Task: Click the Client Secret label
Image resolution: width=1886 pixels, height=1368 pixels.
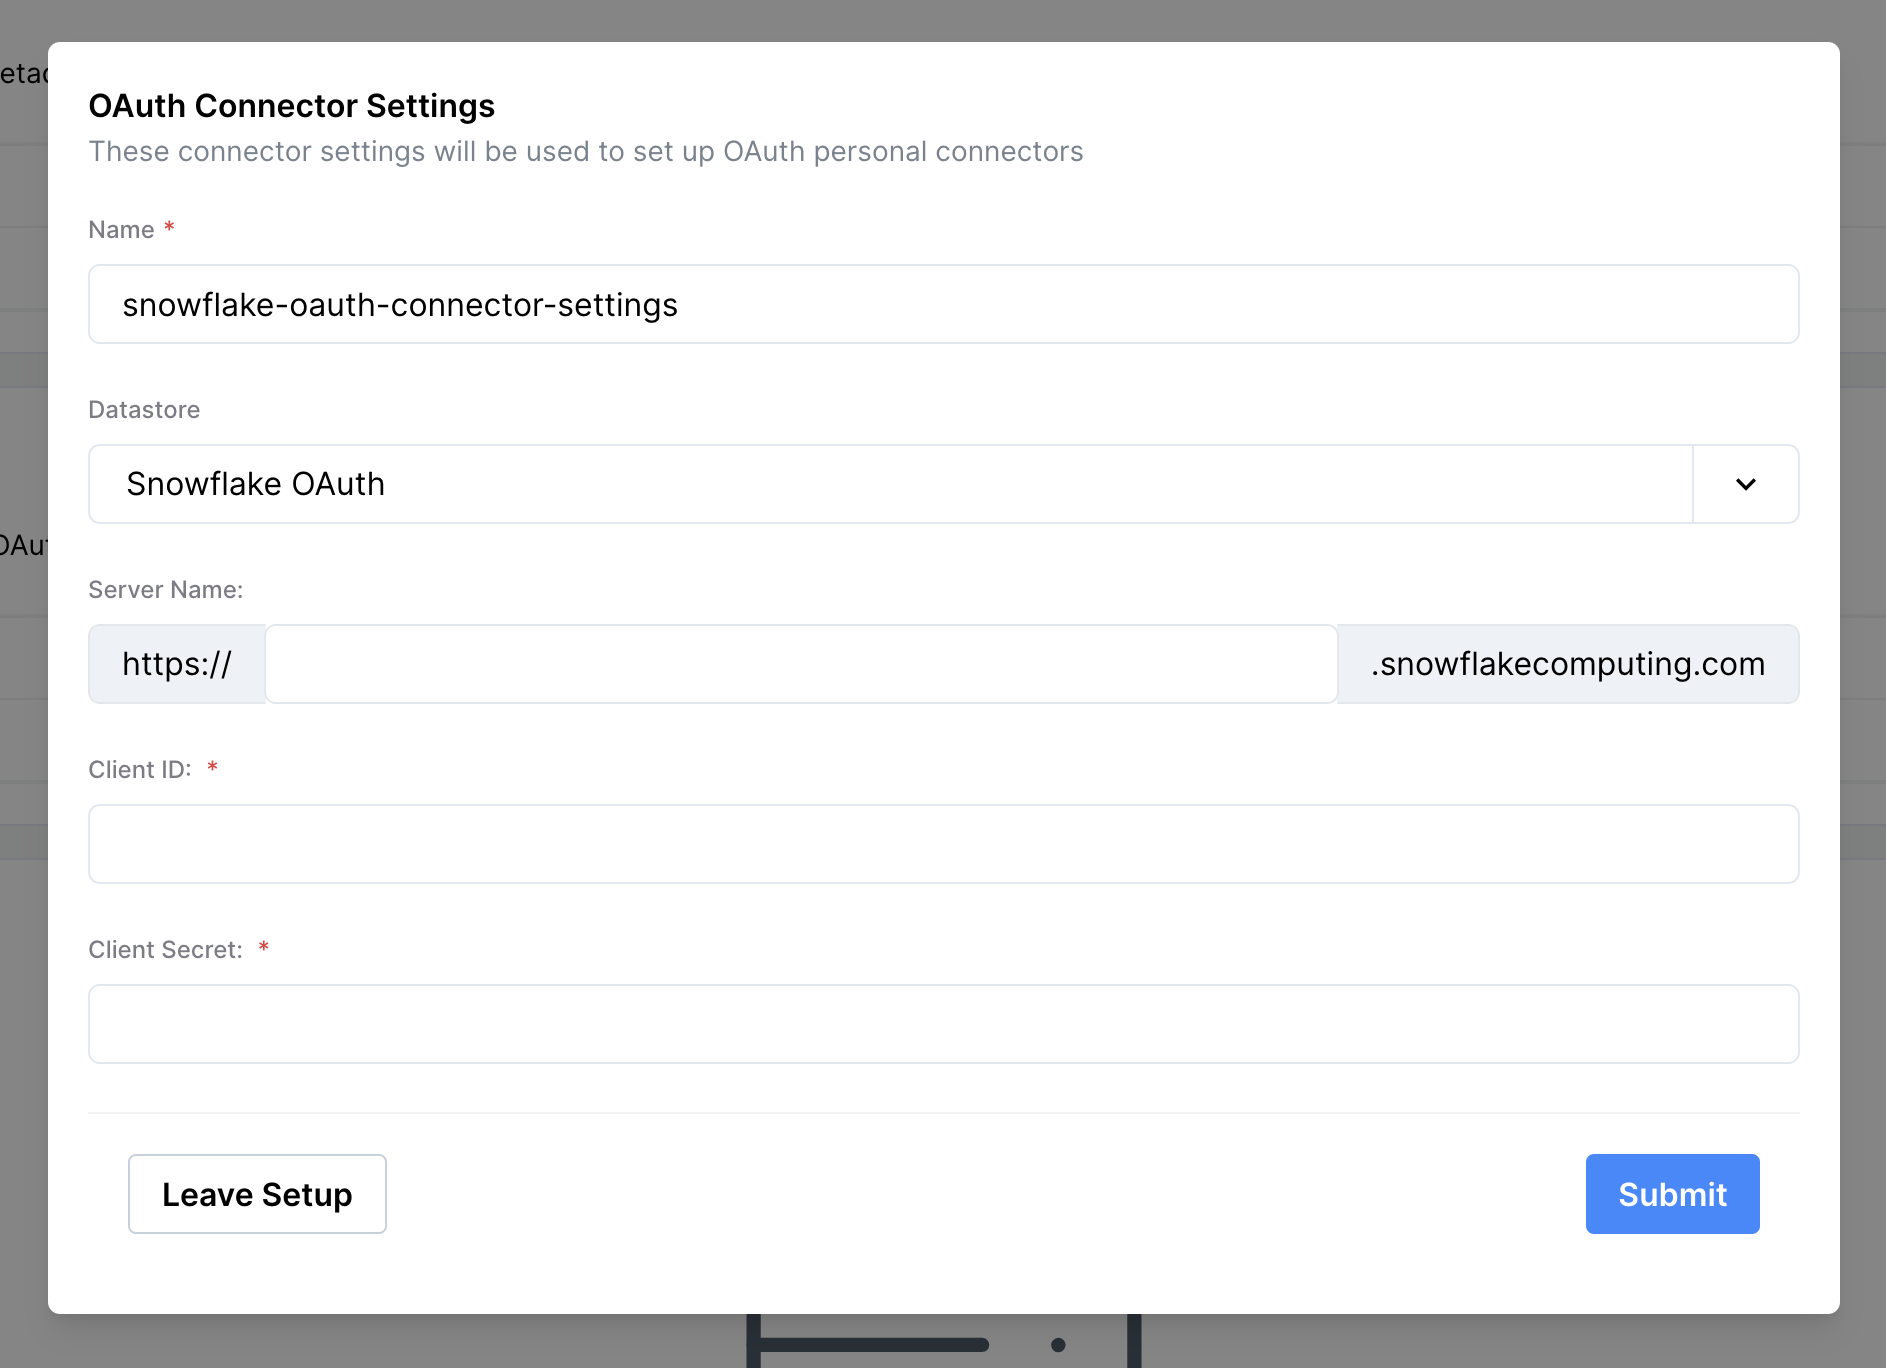Action: (166, 950)
